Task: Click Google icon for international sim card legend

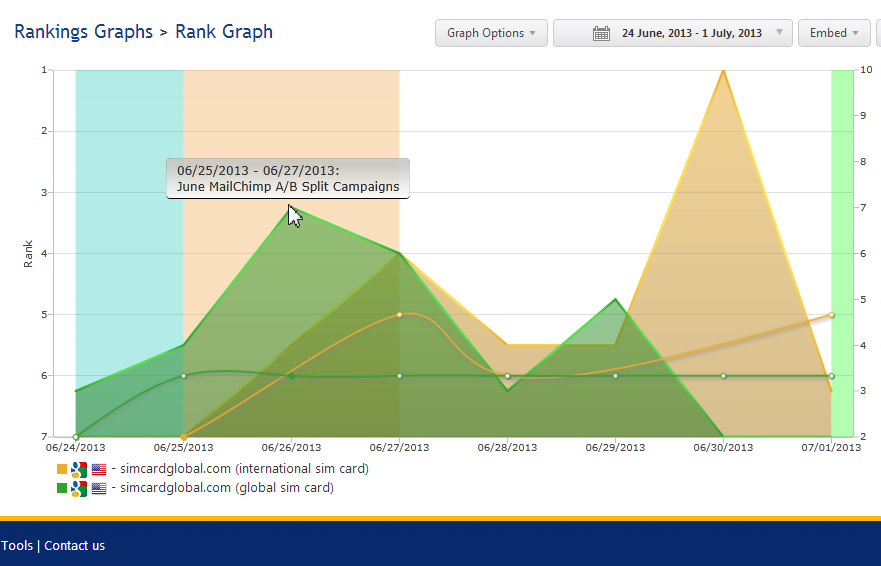Action: (79, 469)
